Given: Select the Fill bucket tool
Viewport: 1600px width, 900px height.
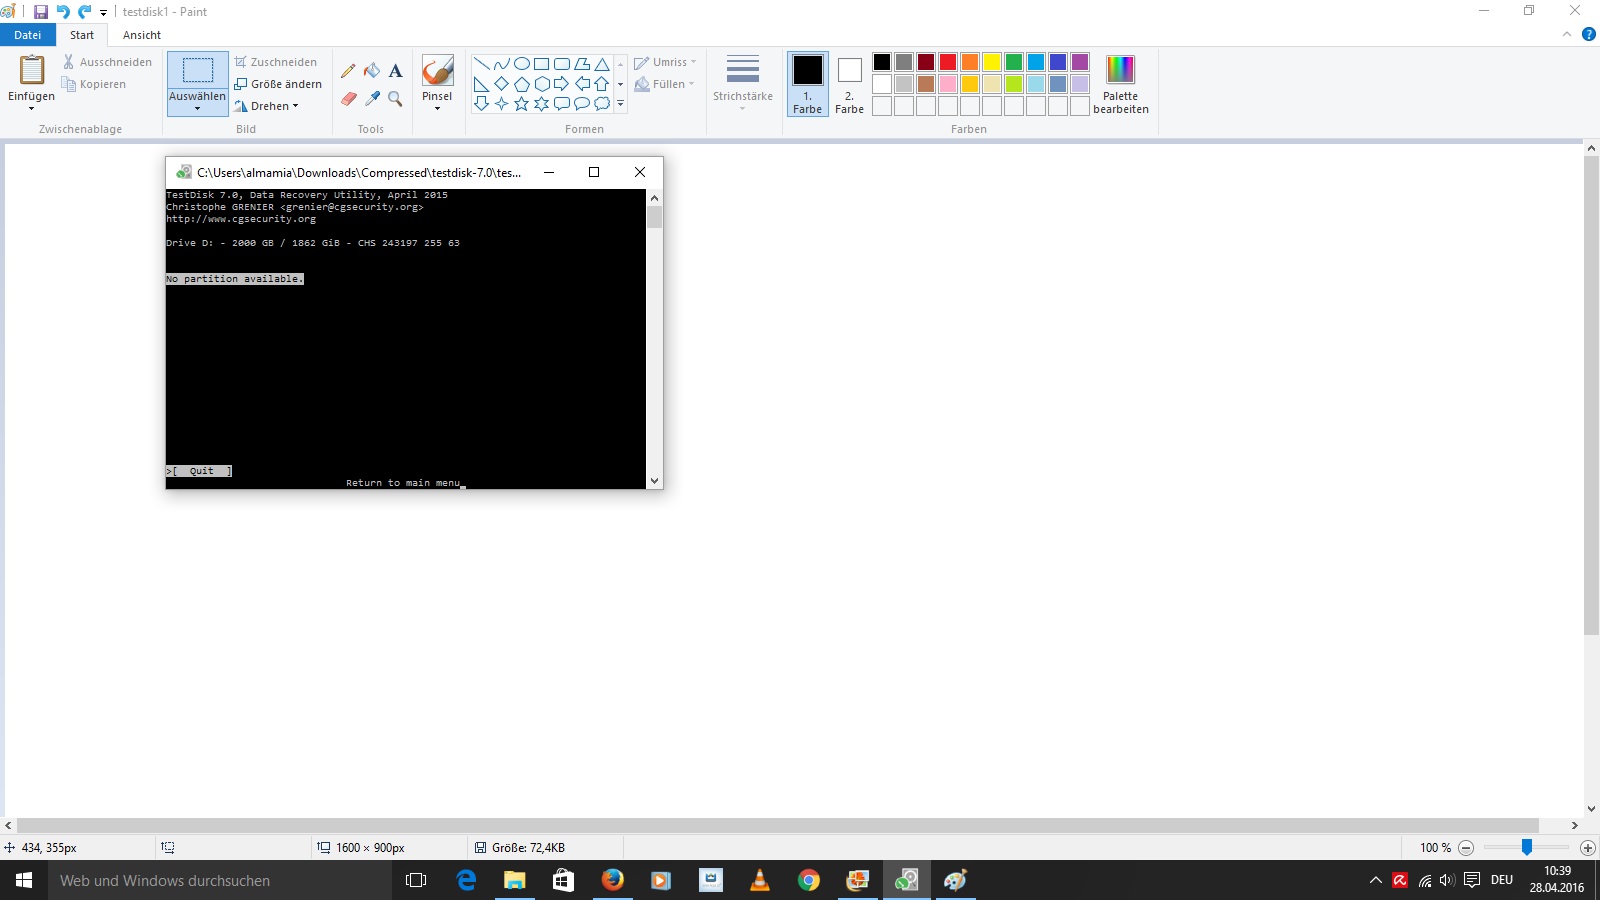Looking at the screenshot, I should click(x=372, y=71).
